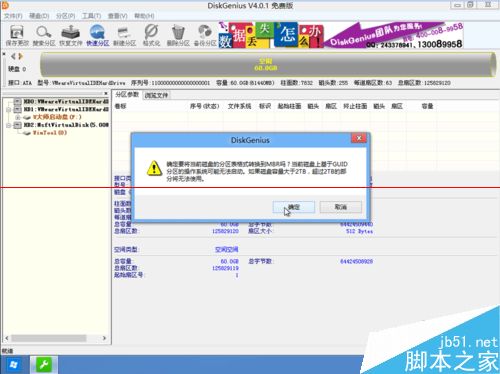This screenshot has height=374, width=500.
Task: Open the Help (帮助) menu
Action: point(144,16)
